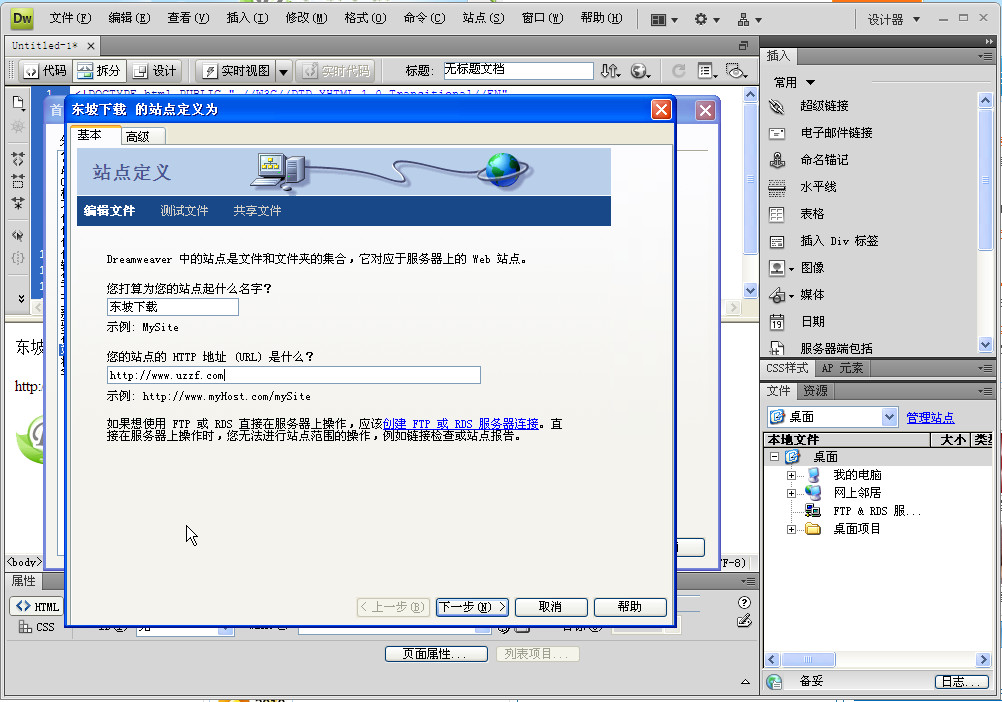Click the 帮助 (Help) button in dialog

(629, 607)
